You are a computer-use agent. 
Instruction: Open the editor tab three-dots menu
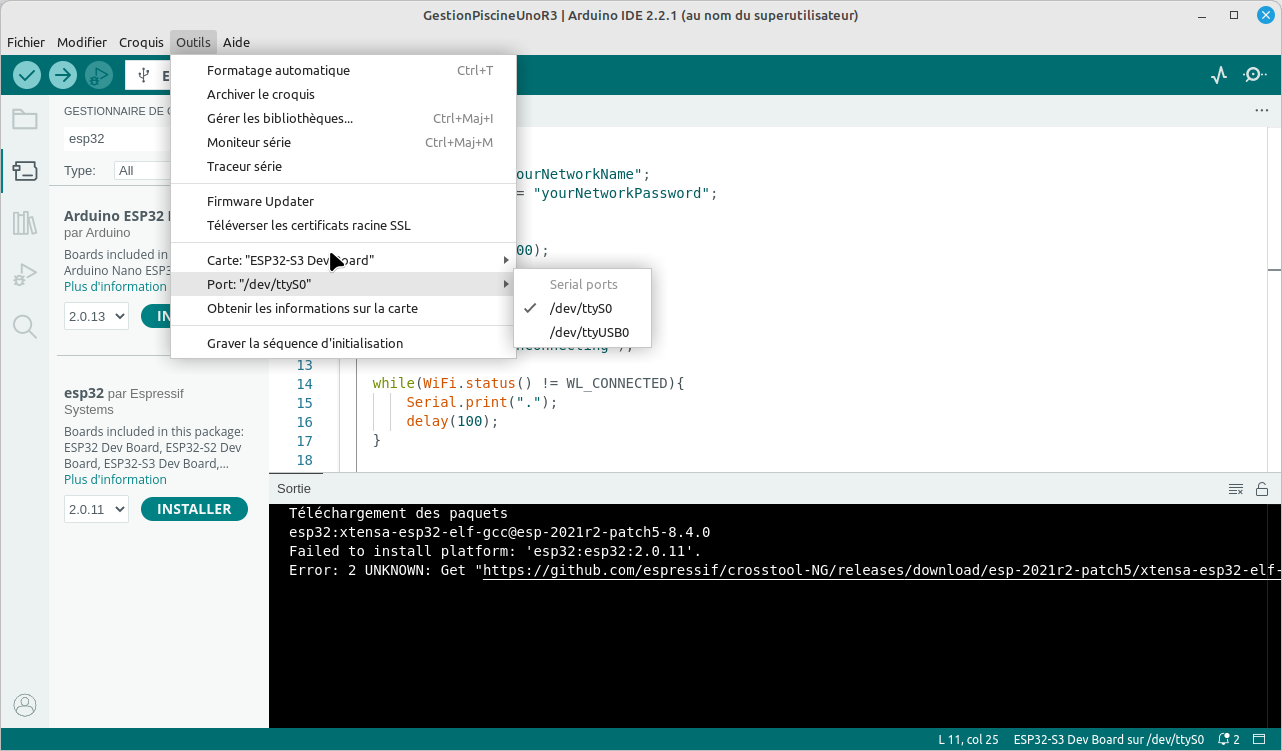[x=1261, y=111]
